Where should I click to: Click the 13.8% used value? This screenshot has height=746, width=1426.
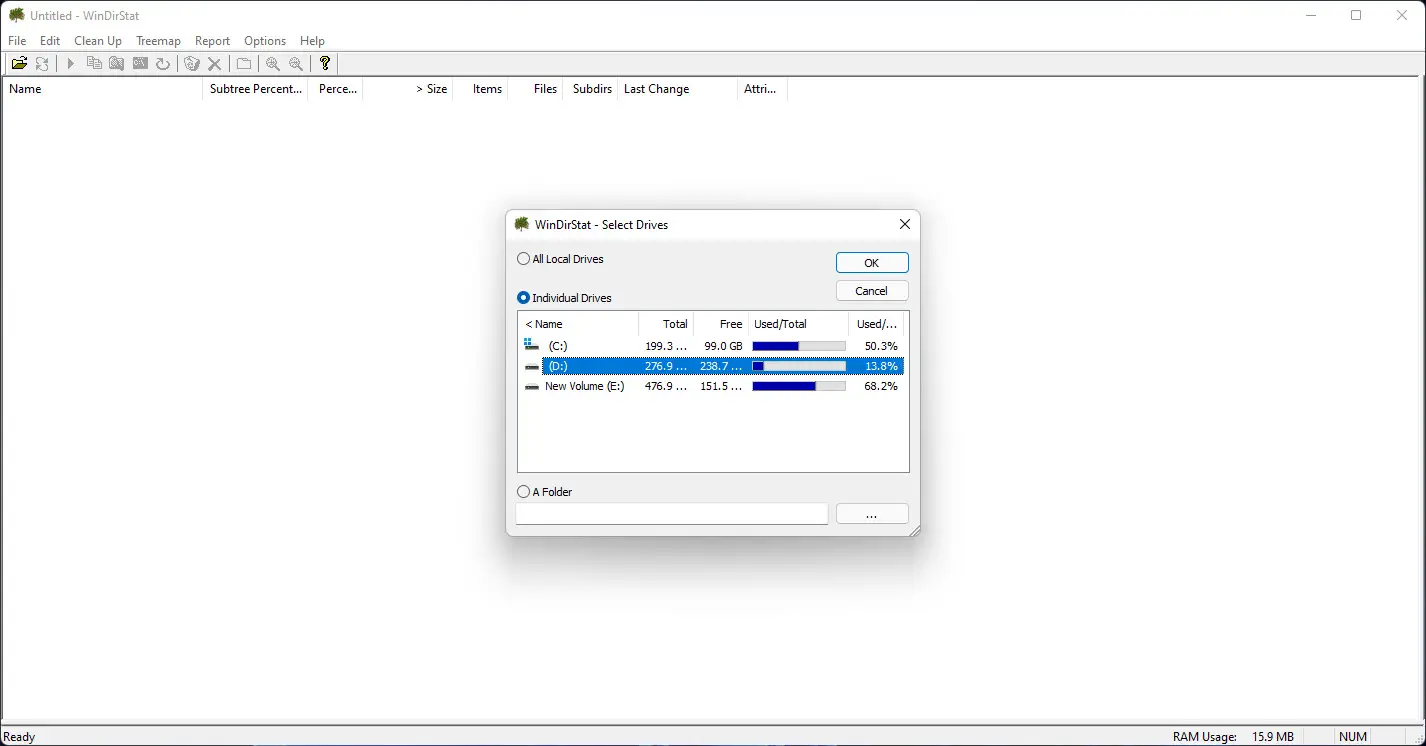click(881, 366)
